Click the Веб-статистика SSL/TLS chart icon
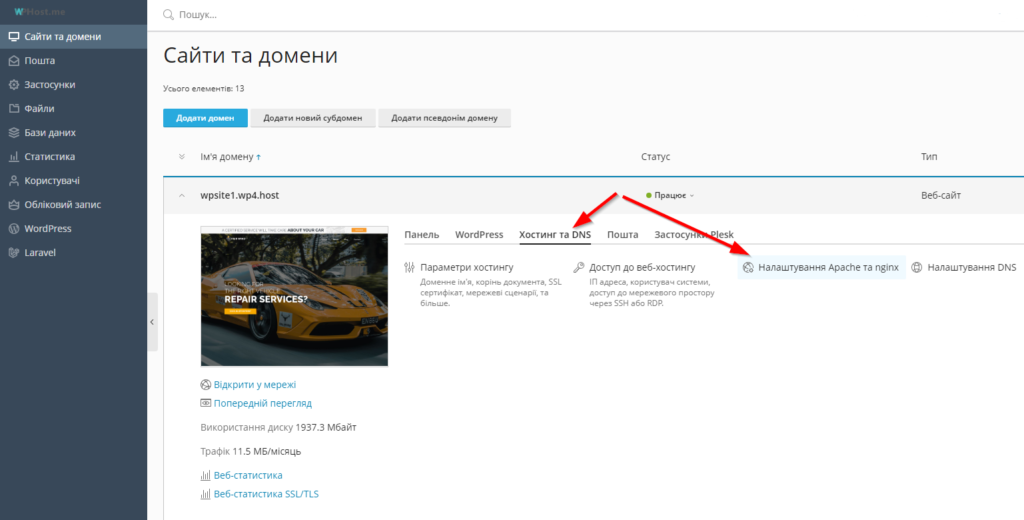The width and height of the screenshot is (1024, 520). point(206,494)
